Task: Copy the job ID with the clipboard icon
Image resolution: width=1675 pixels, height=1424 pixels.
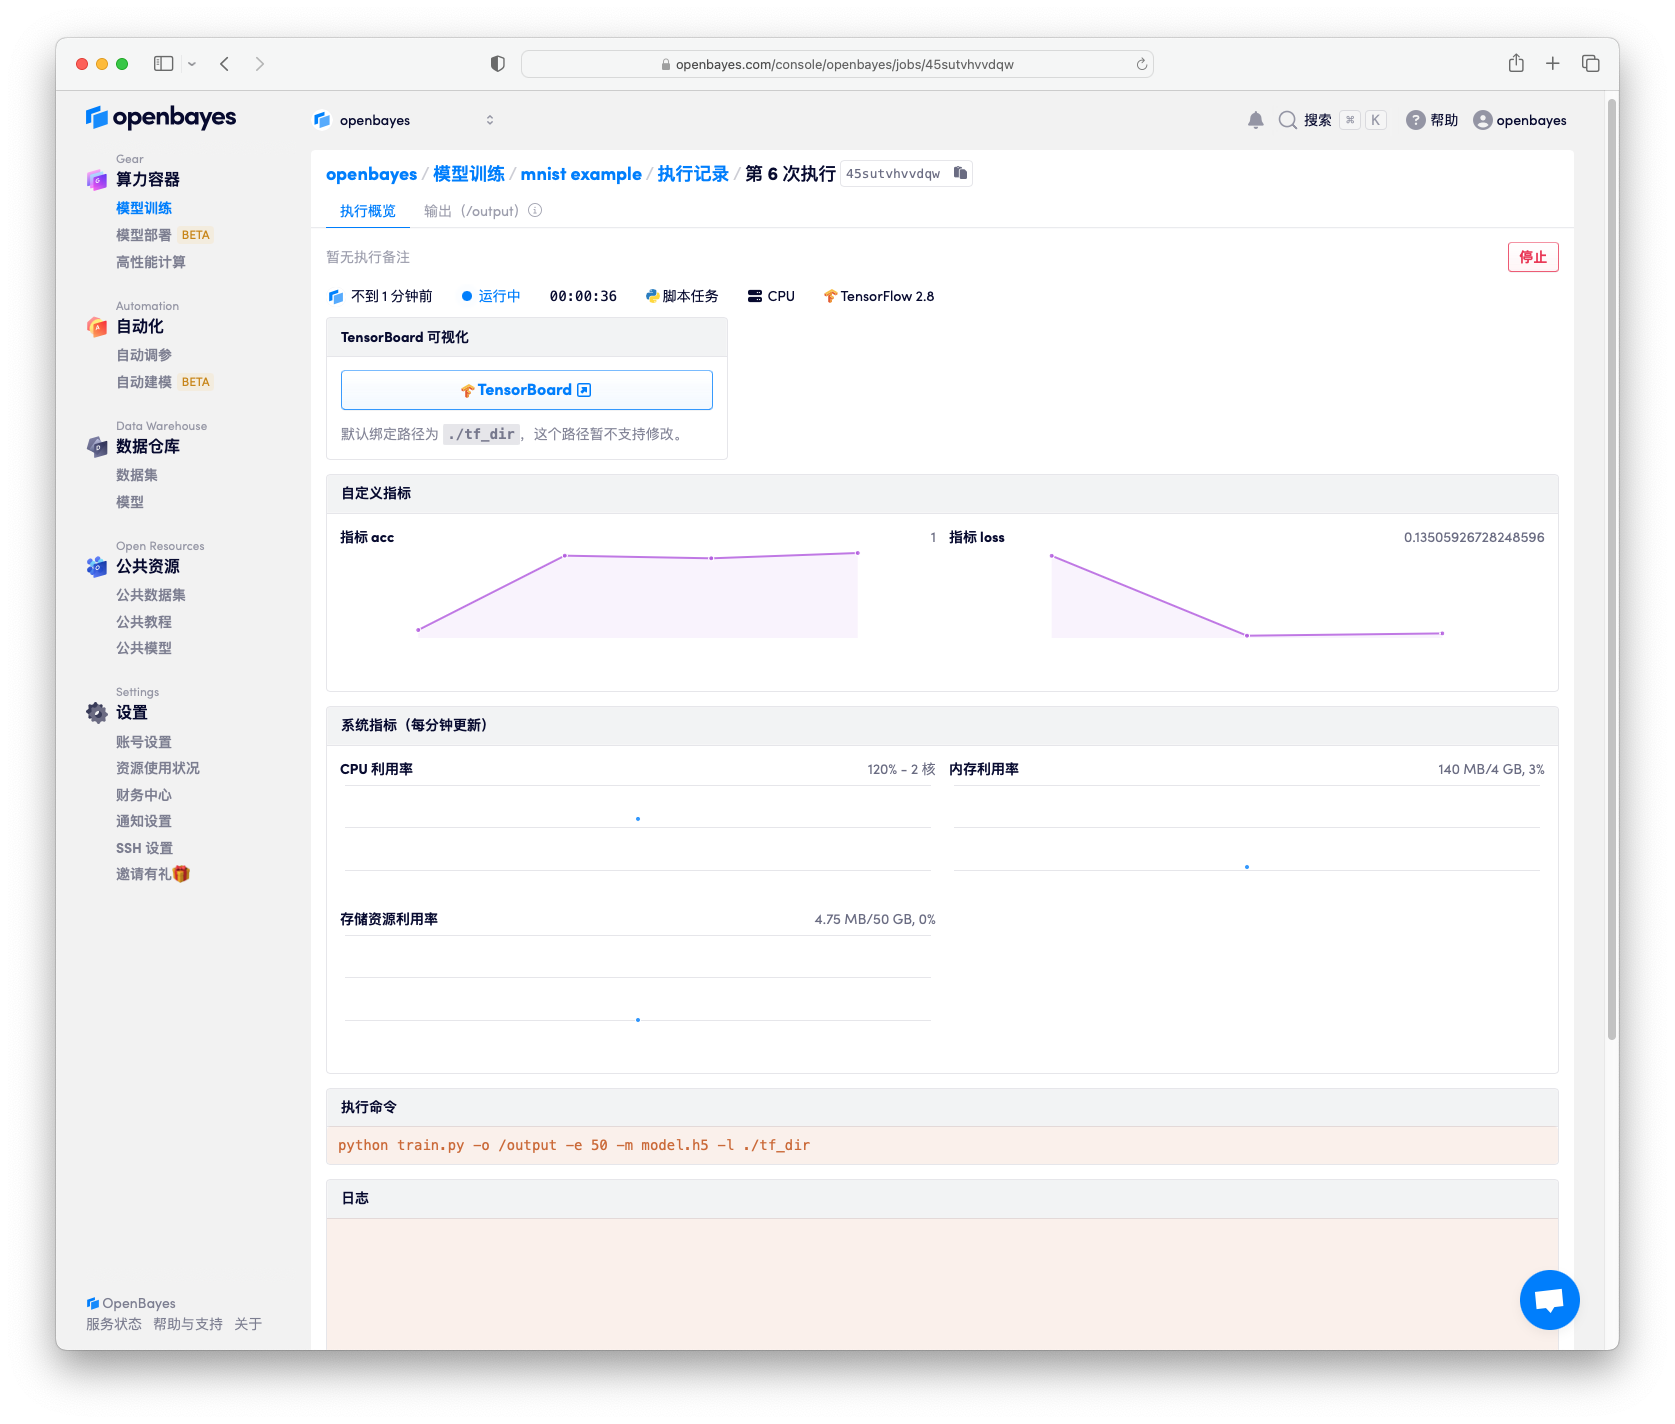Action: [x=960, y=173]
